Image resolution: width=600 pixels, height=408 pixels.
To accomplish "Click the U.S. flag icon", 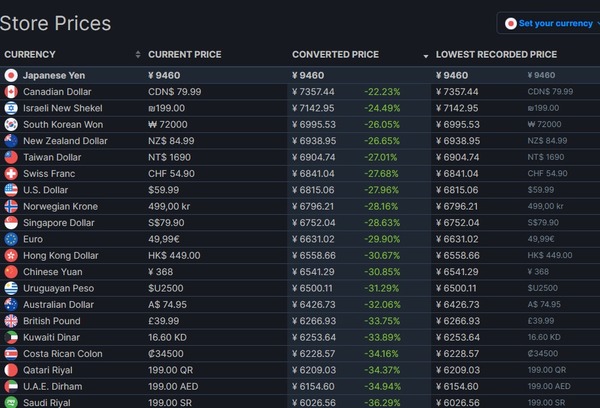I will pyautogui.click(x=11, y=190).
